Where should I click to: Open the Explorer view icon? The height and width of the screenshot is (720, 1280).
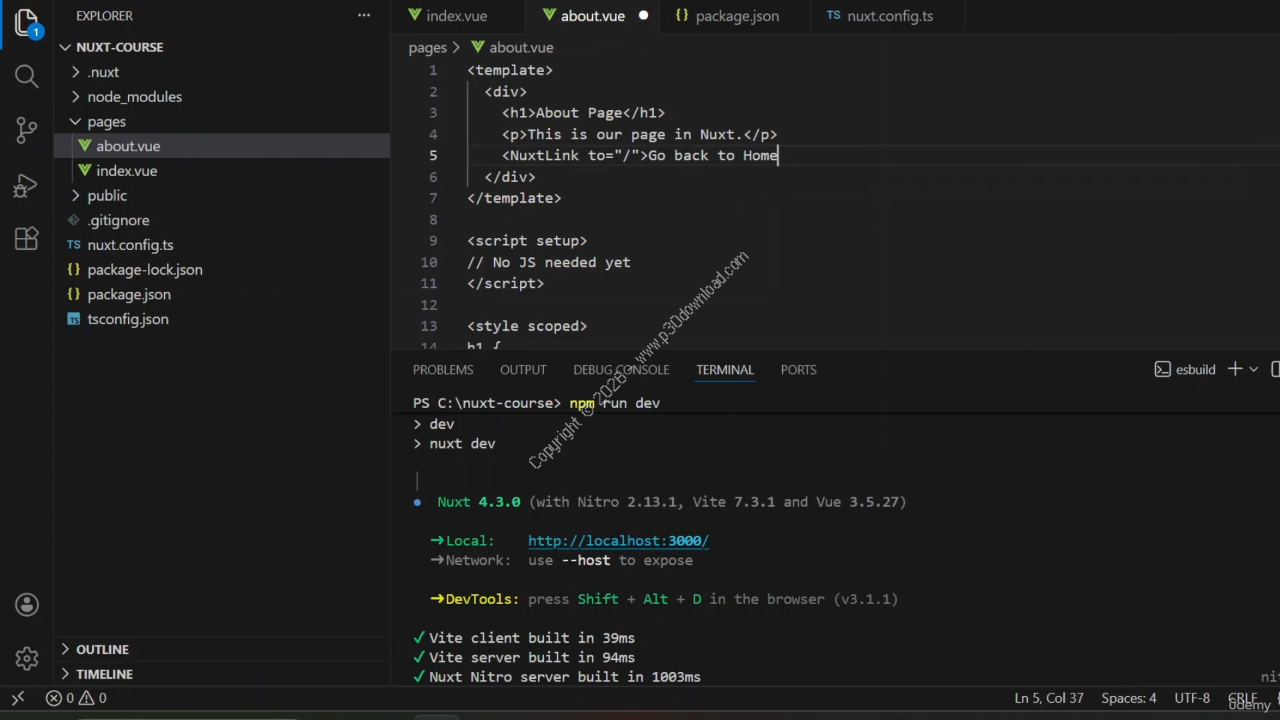(x=27, y=22)
